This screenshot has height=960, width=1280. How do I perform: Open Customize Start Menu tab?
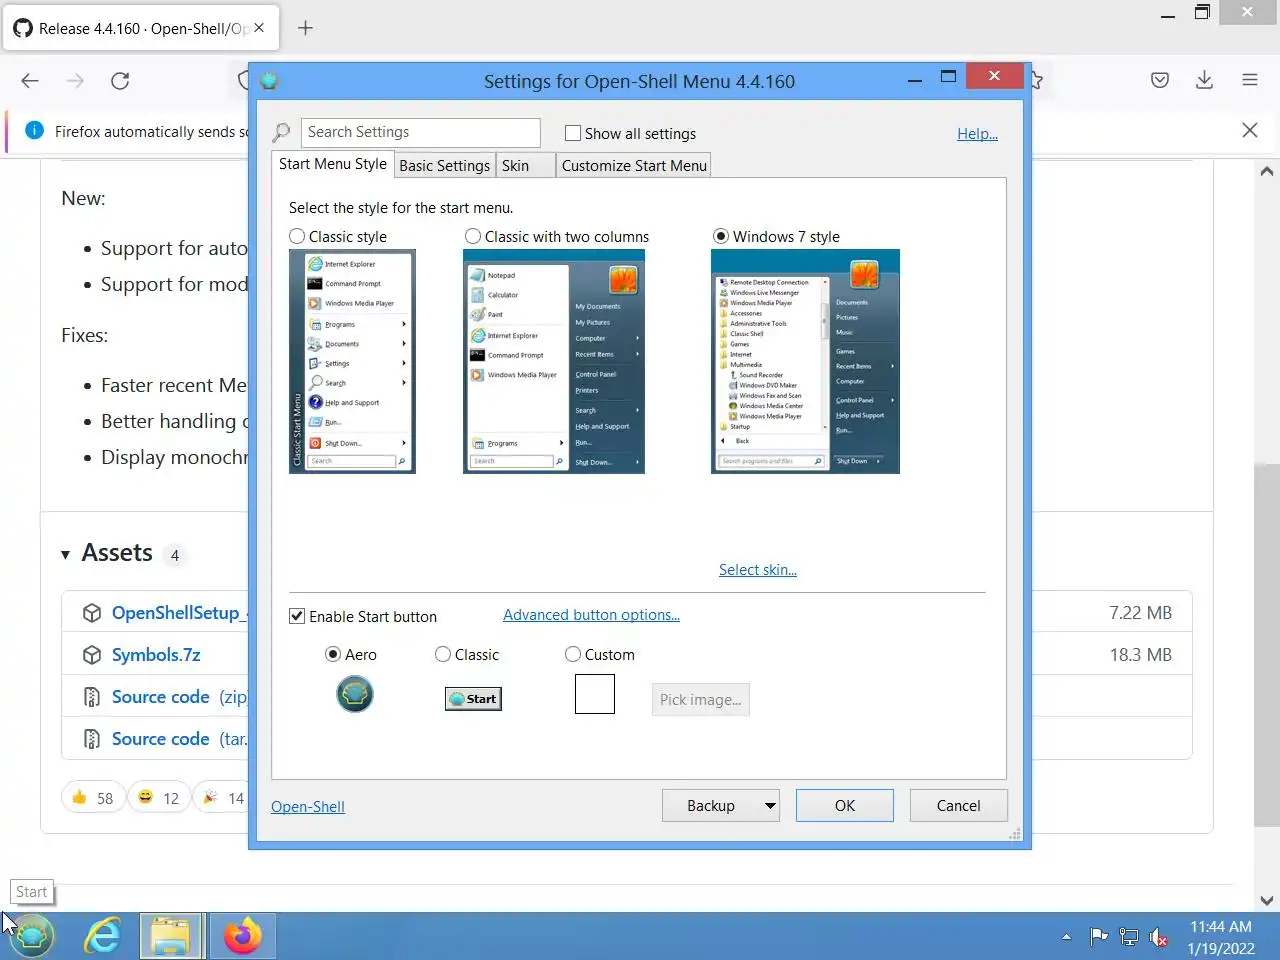[x=634, y=166]
